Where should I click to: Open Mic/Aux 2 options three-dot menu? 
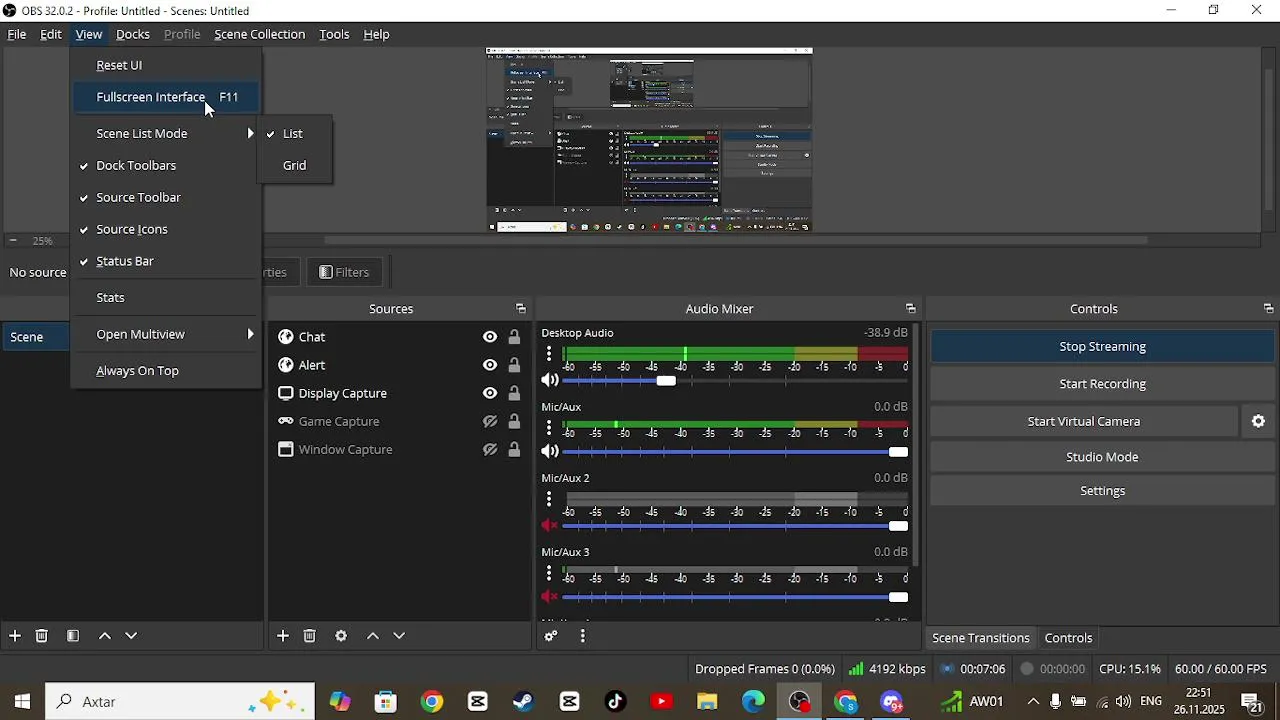click(549, 498)
